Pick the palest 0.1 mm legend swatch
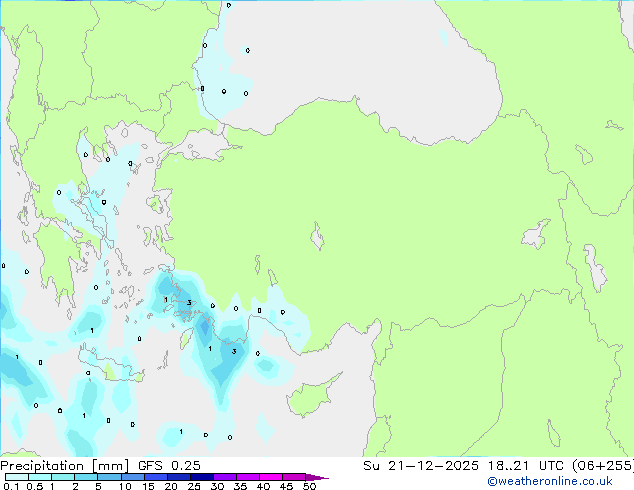This screenshot has height=490, width=634. (x=15, y=477)
